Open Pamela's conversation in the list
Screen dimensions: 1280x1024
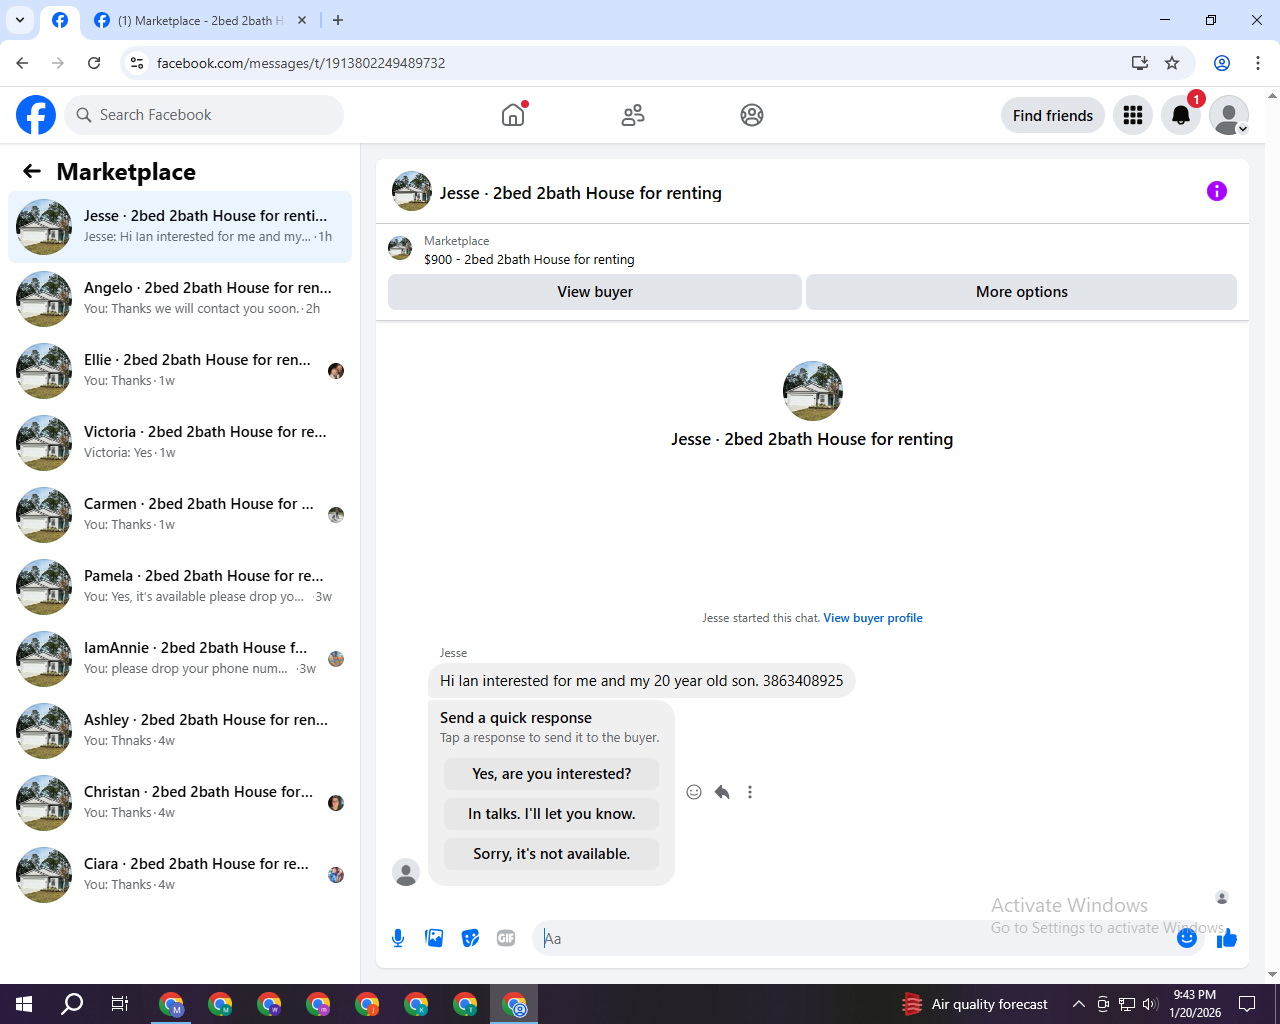tap(180, 587)
